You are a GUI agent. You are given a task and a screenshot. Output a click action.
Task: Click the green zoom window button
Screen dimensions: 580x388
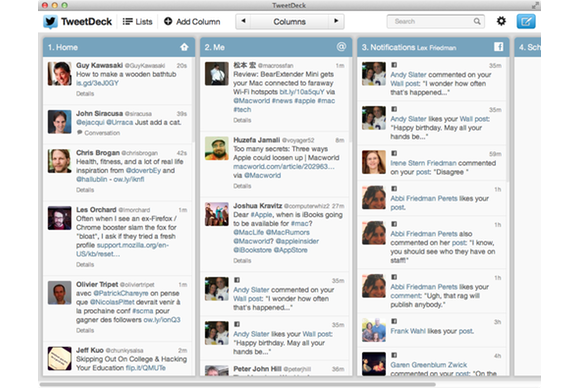65,5
